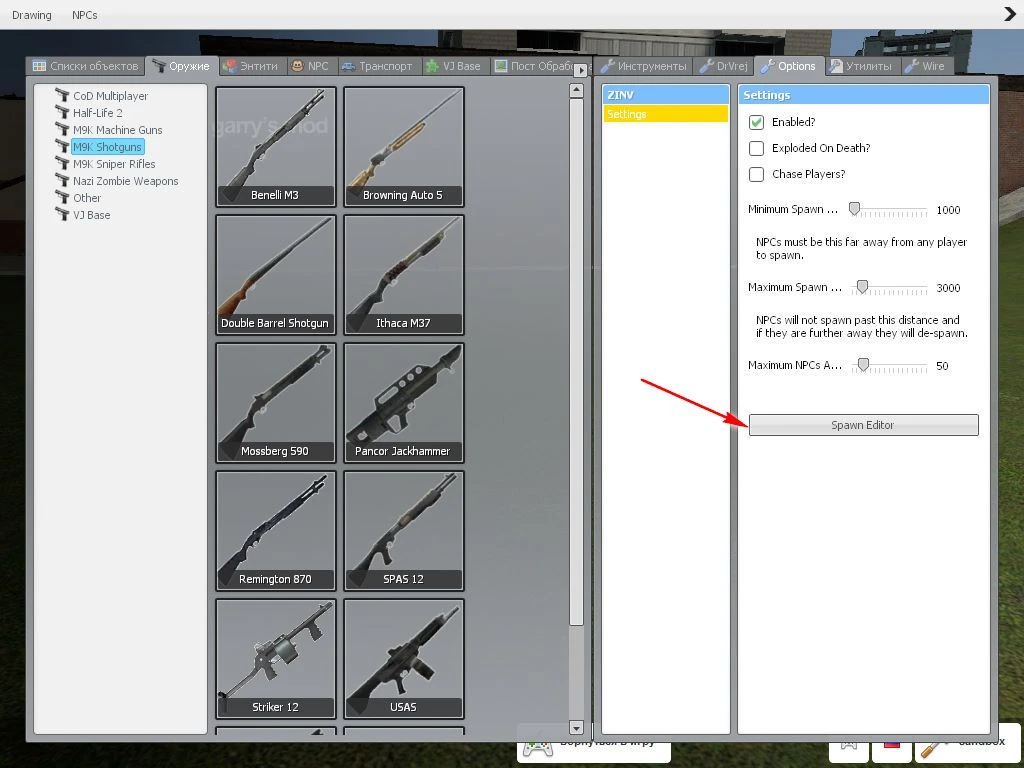
Task: Open the VJ Base weapon category
Action: 91,215
